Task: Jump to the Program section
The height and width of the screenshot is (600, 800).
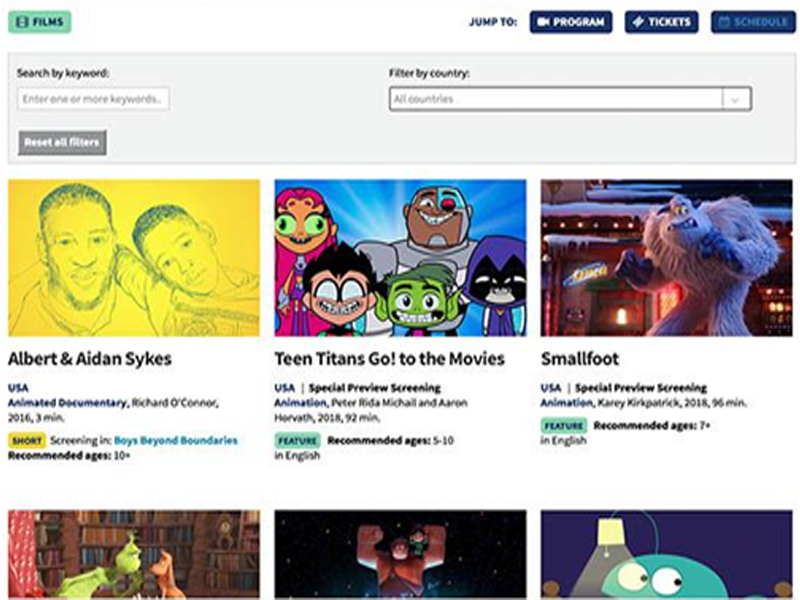Action: [571, 22]
